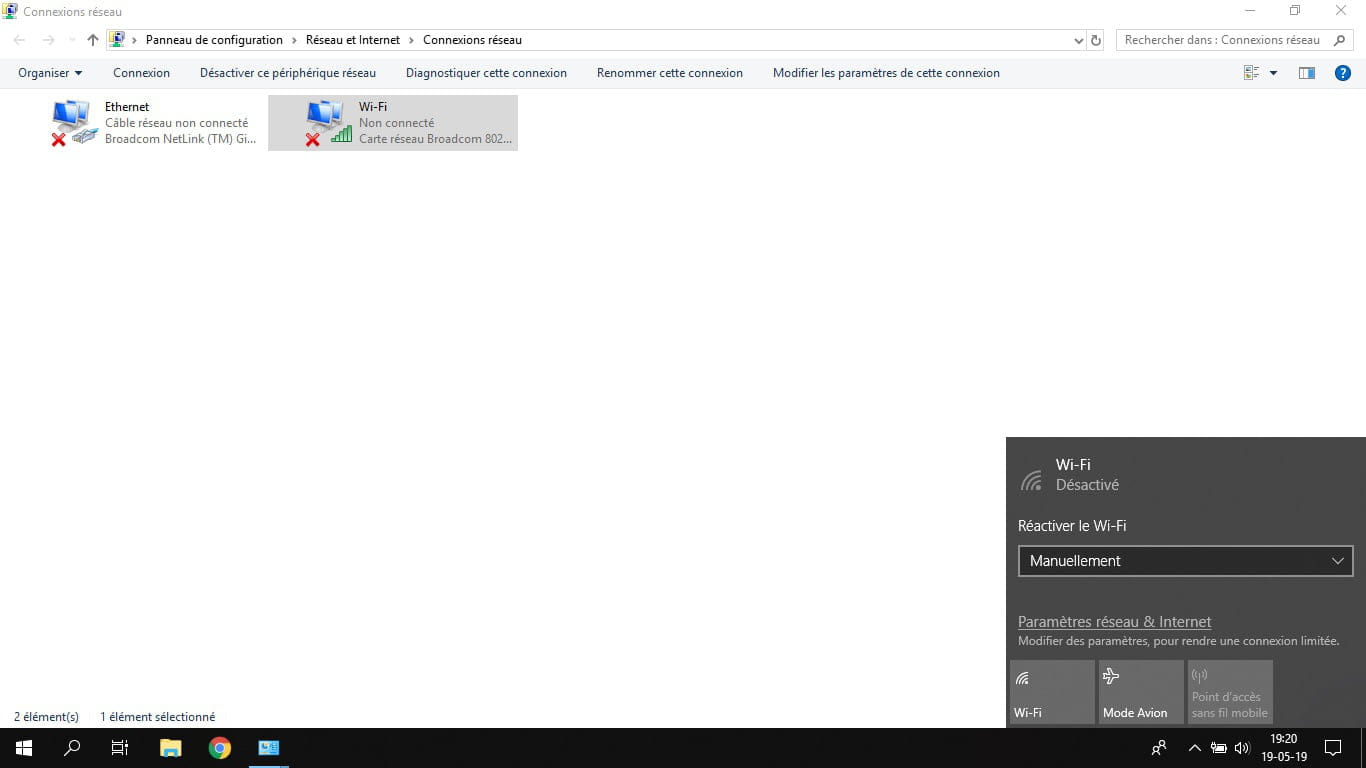Toggle the Mode Avion tile

[x=1141, y=692]
